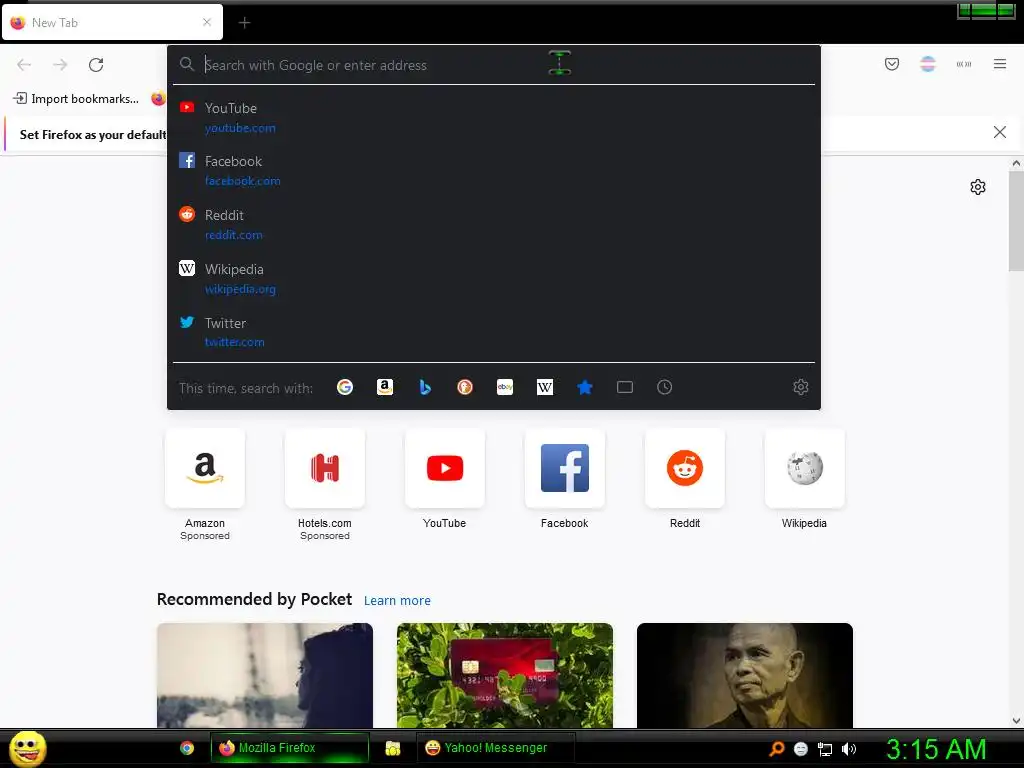Click scrollbar up arrow
1024x768 pixels.
1016,163
